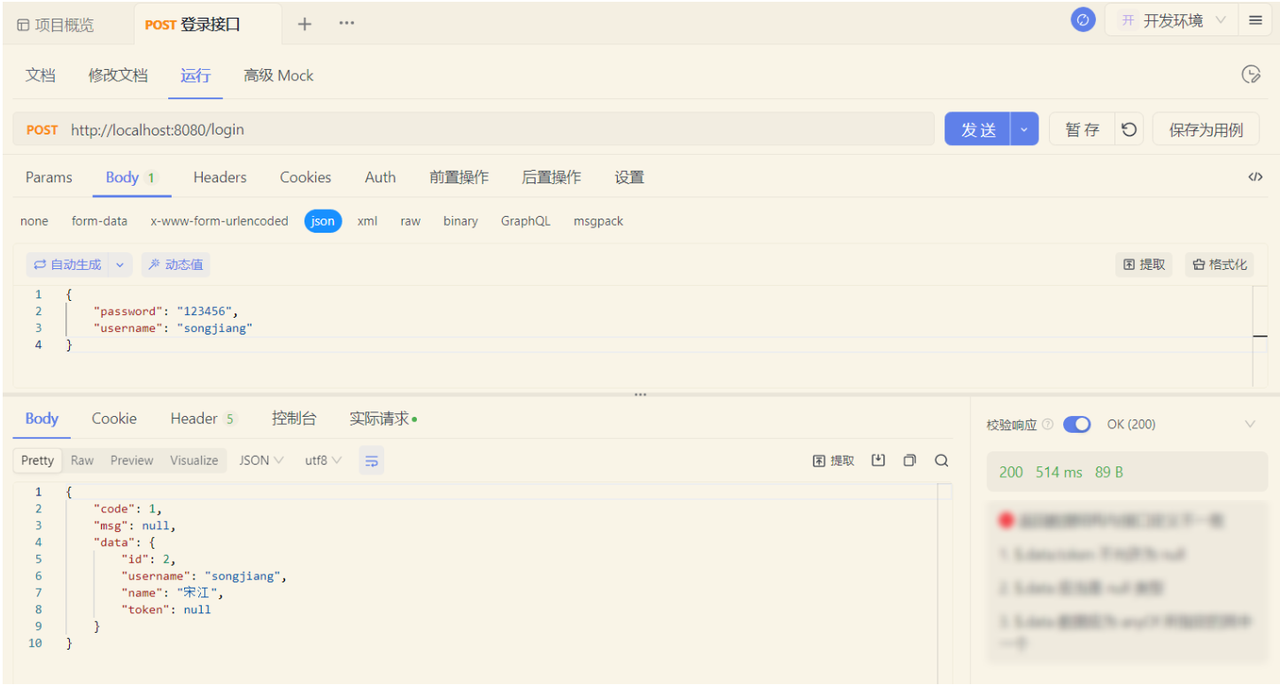Viewport: 1280px width, 685px height.
Task: Download the response via save icon
Action: (x=878, y=460)
